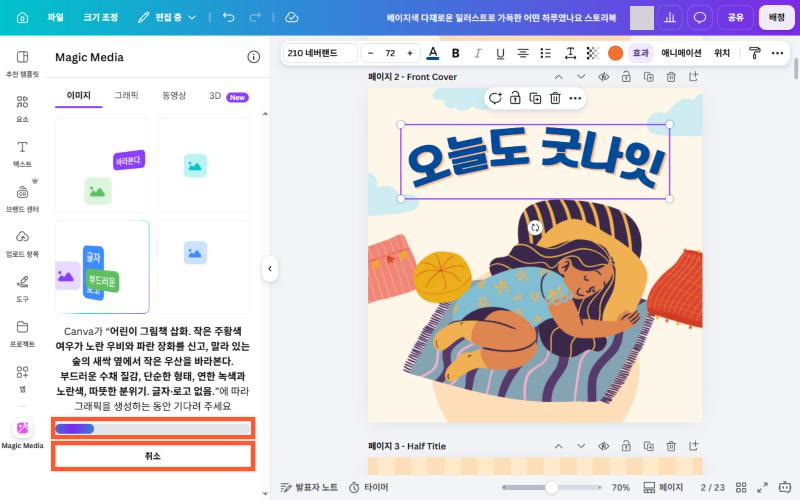Open the 효과 effects panel

pyautogui.click(x=640, y=53)
